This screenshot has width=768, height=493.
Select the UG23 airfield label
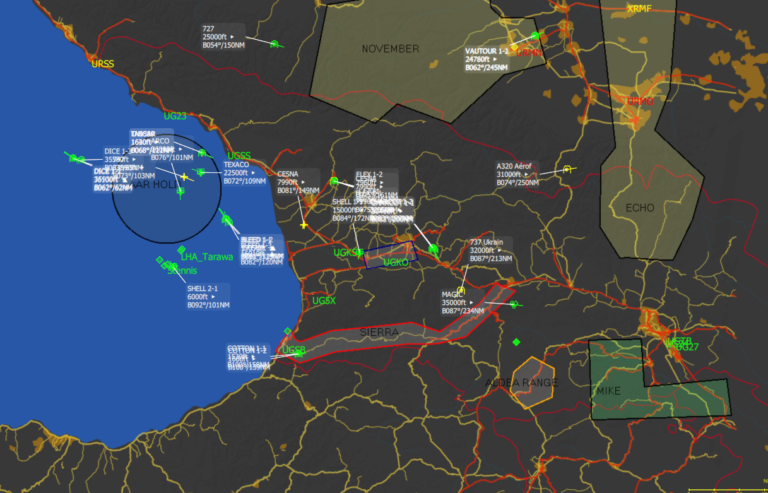coord(175,116)
